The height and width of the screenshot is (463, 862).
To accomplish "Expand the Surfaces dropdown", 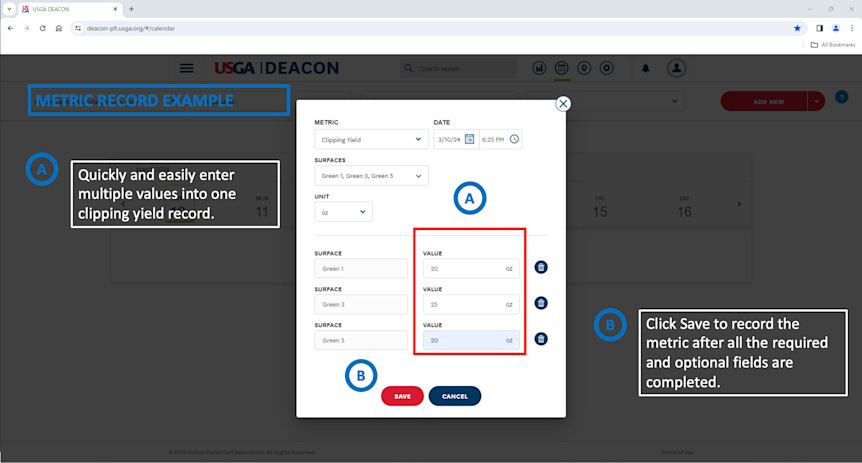I will click(371, 175).
